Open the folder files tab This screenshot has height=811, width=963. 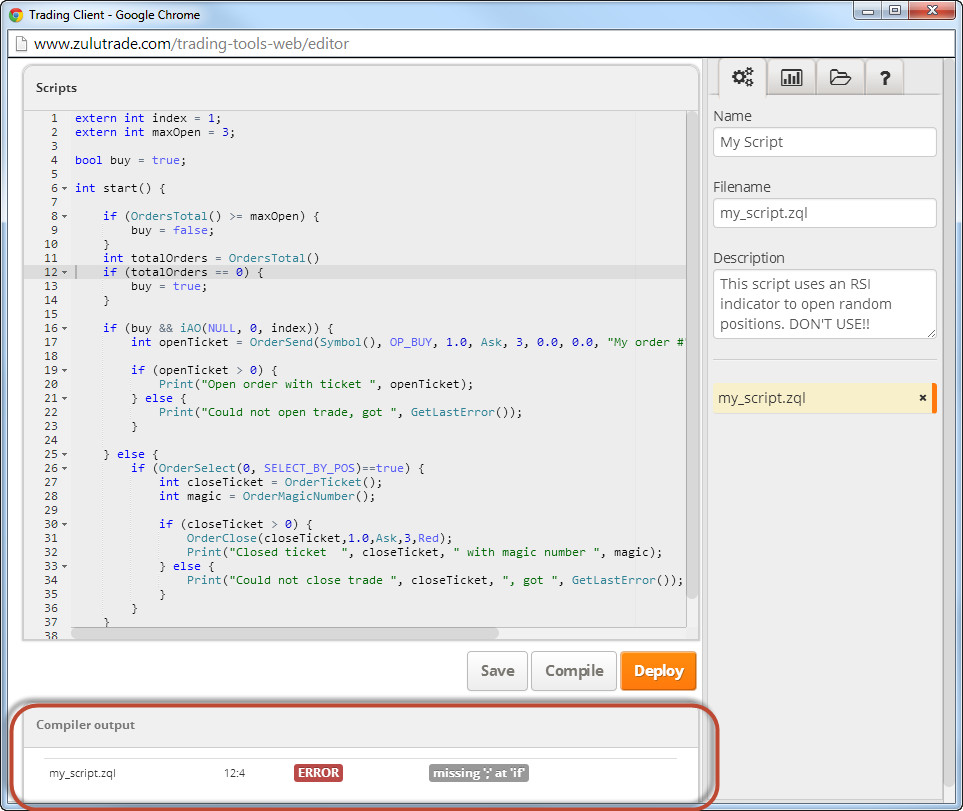840,78
